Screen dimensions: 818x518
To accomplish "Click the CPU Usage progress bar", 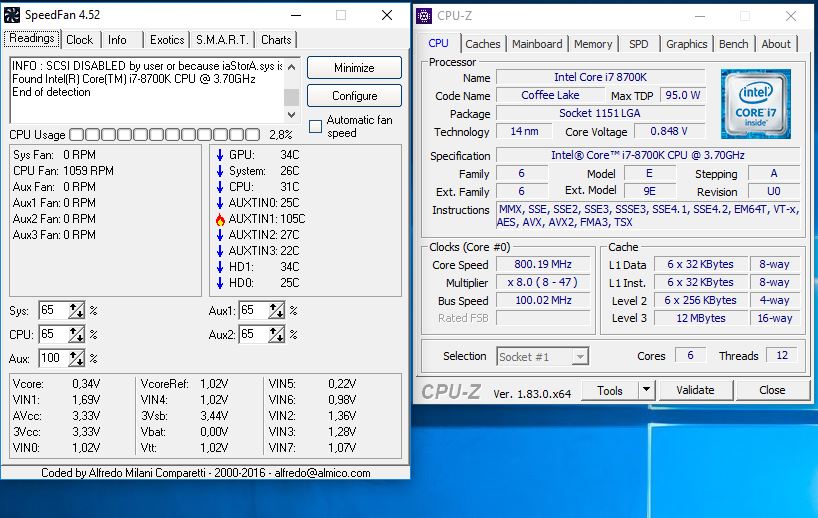I will coord(164,135).
